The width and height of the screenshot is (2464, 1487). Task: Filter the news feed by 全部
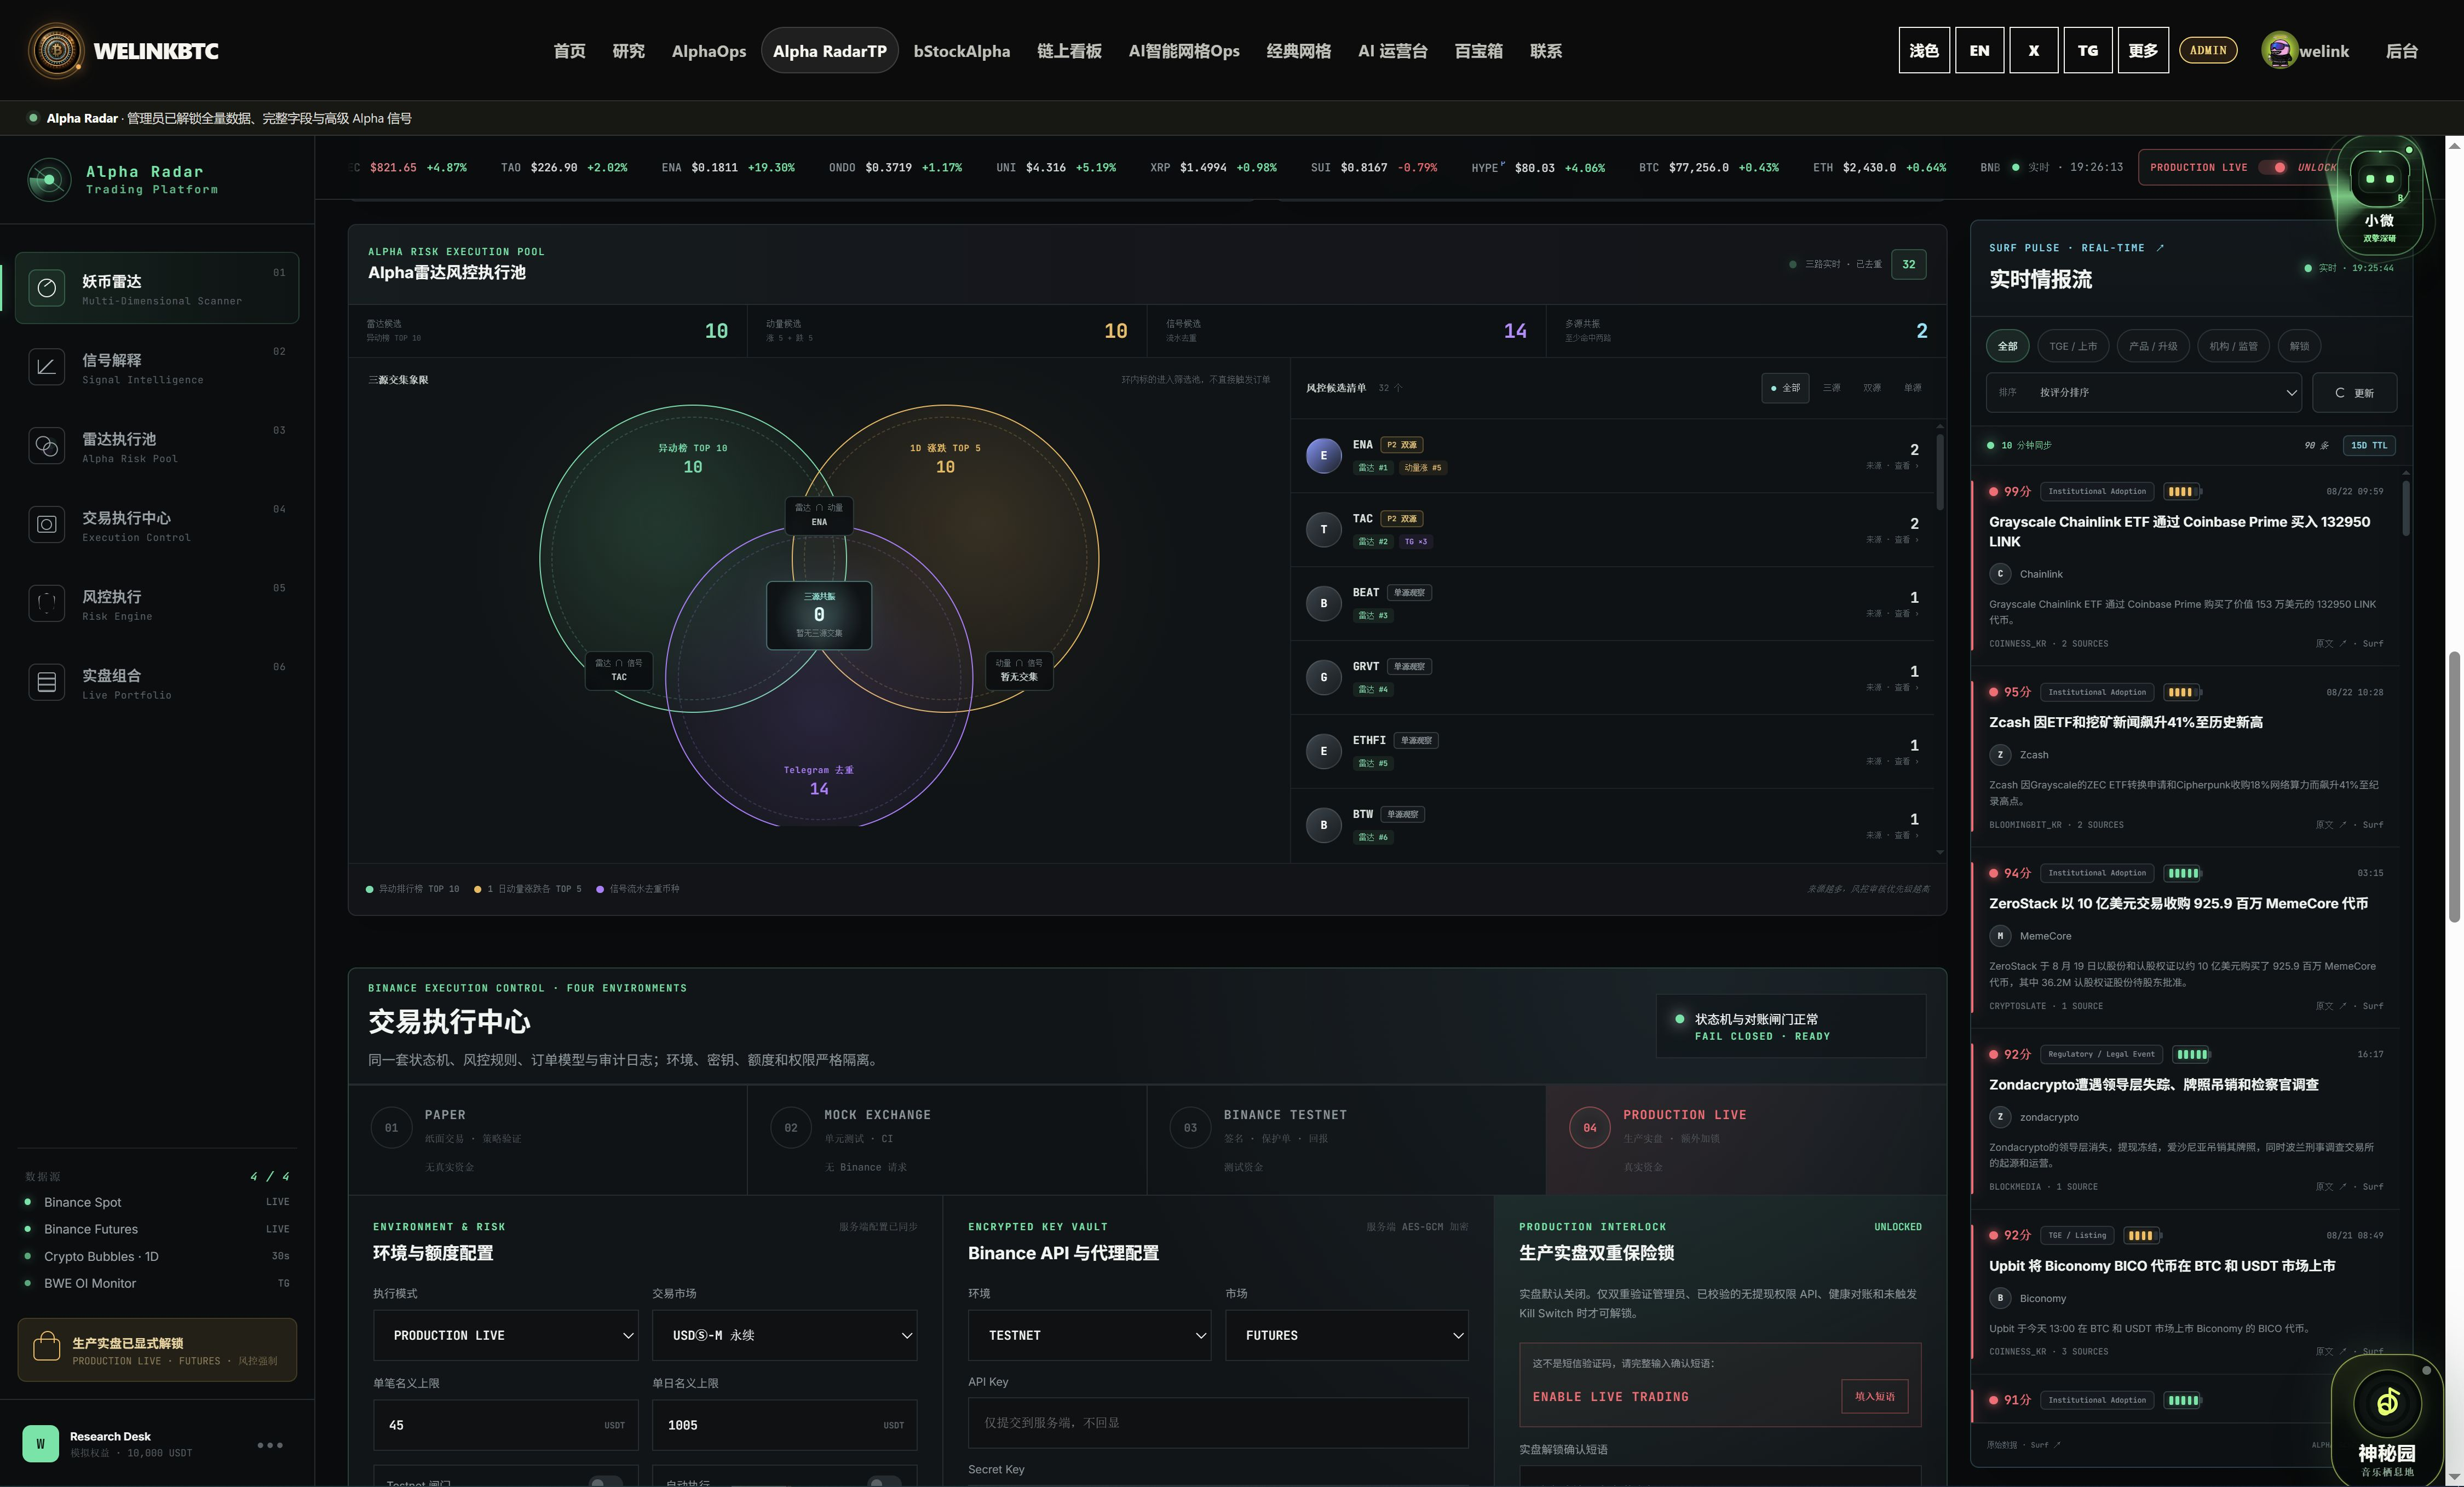pos(2007,346)
